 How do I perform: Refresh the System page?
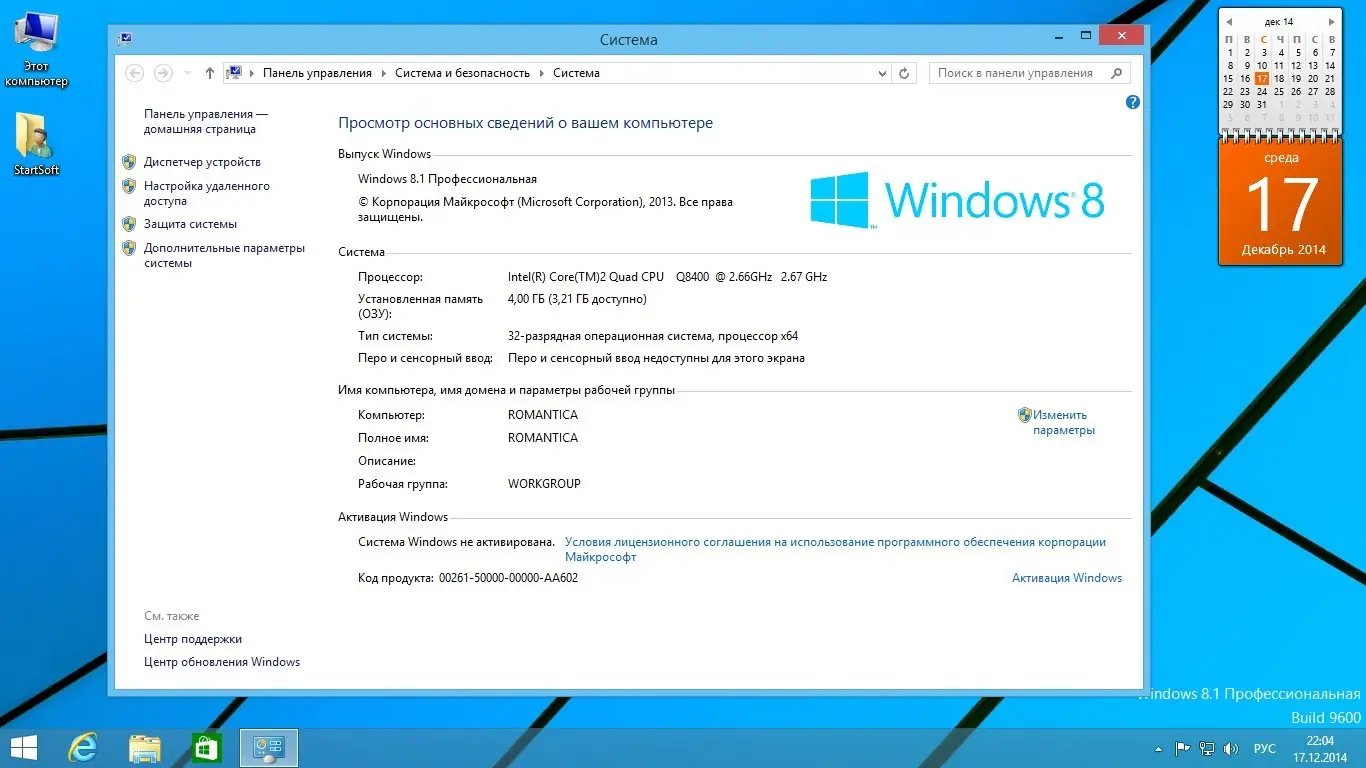click(904, 73)
